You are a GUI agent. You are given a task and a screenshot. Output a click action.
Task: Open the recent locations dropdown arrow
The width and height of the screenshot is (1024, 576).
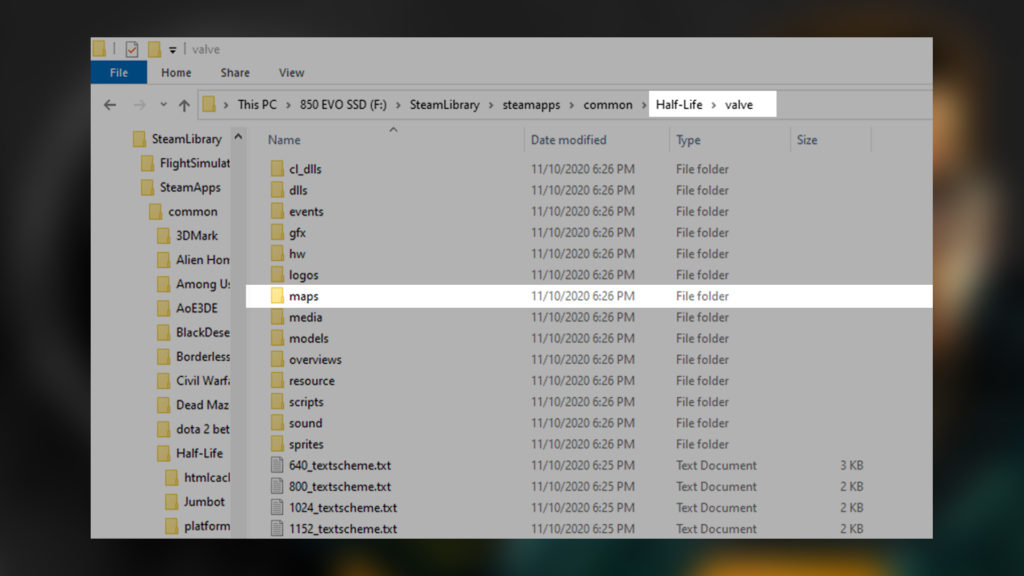(163, 104)
